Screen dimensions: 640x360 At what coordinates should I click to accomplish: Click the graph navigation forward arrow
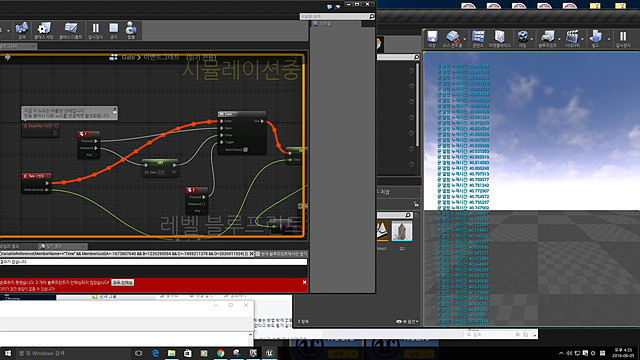[x=7, y=58]
